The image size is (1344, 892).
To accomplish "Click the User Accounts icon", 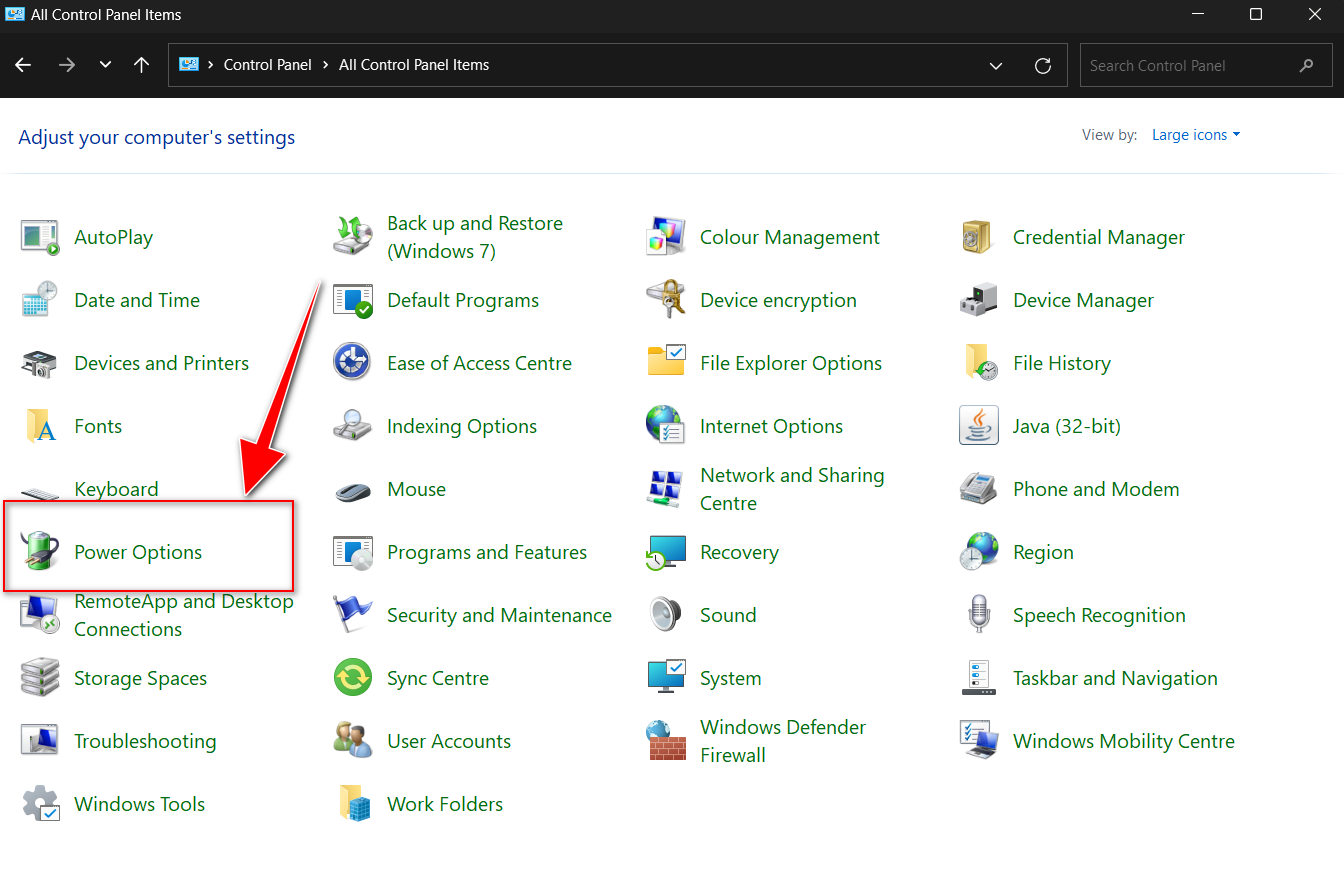I will click(x=353, y=742).
